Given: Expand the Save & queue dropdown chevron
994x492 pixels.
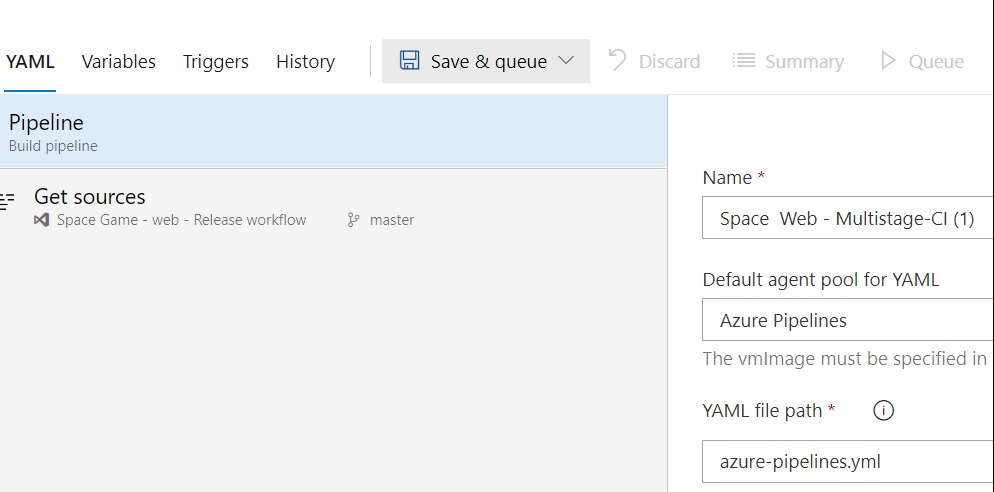Looking at the screenshot, I should [x=566, y=61].
